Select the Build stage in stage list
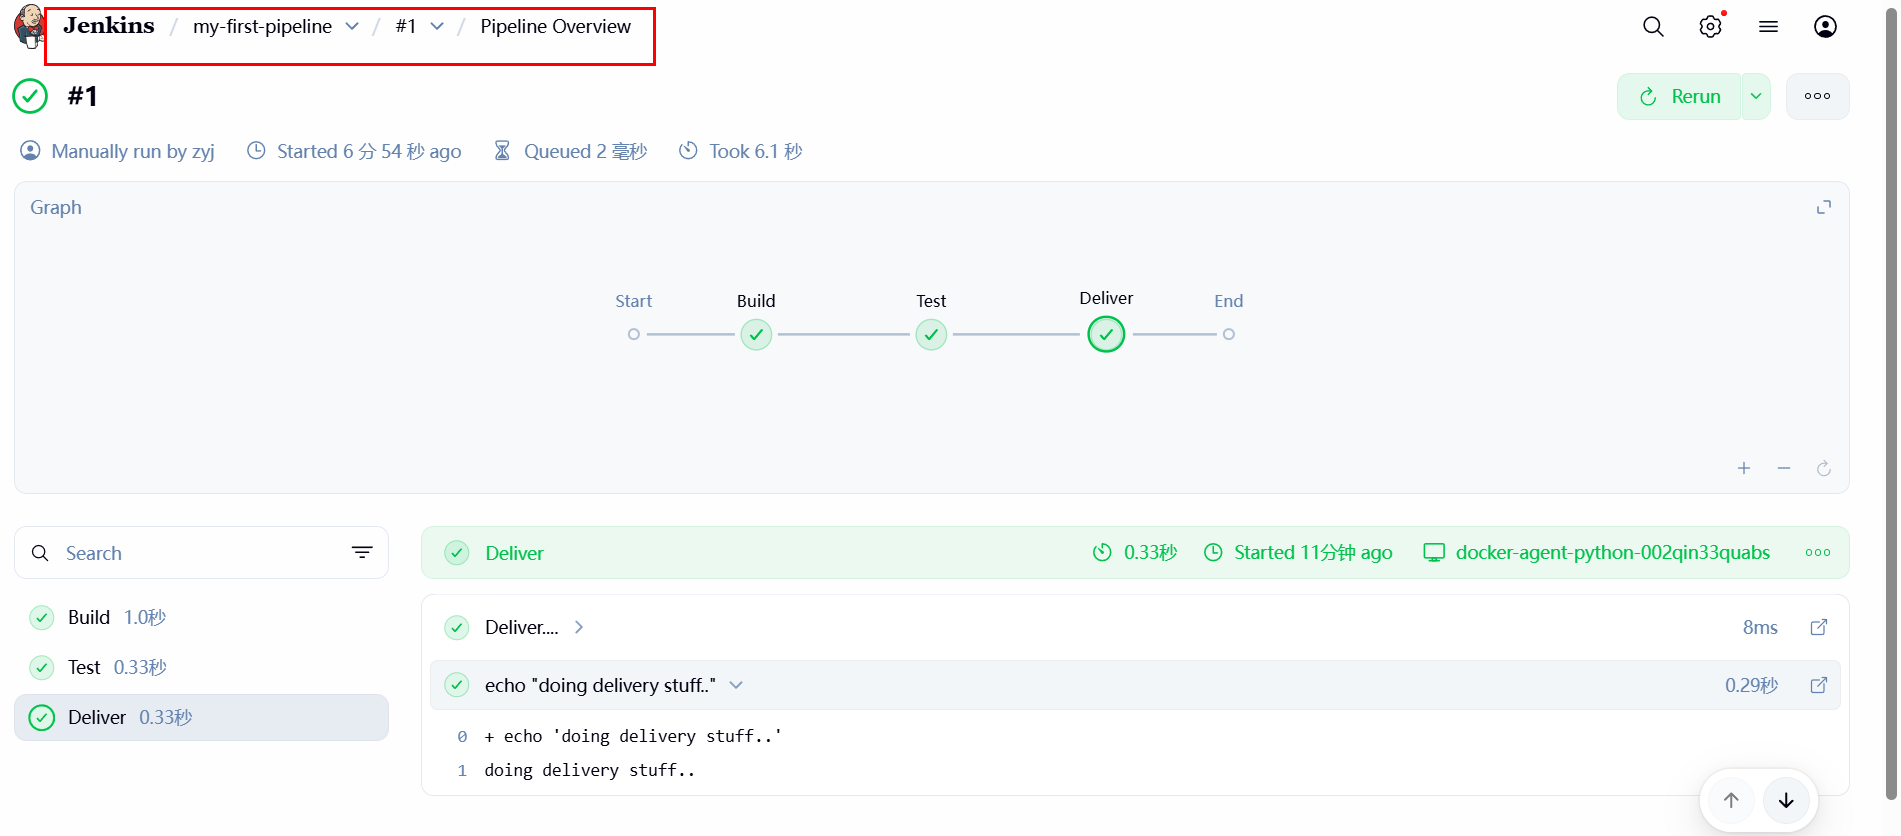 [89, 618]
